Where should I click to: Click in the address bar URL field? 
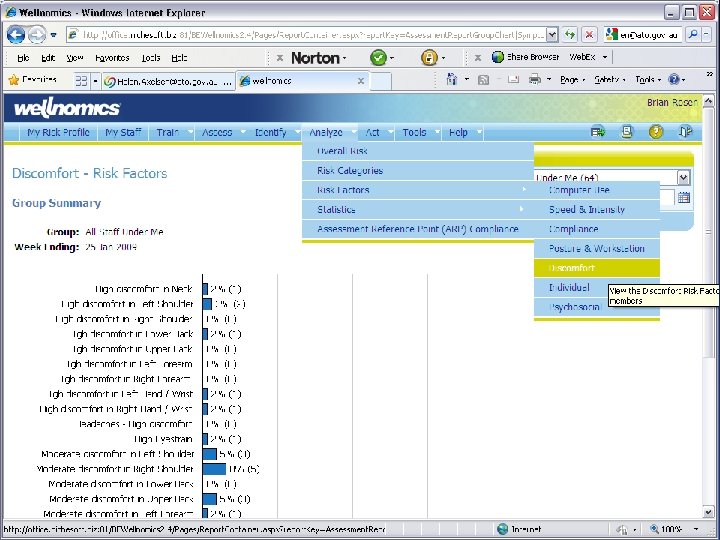click(x=307, y=34)
